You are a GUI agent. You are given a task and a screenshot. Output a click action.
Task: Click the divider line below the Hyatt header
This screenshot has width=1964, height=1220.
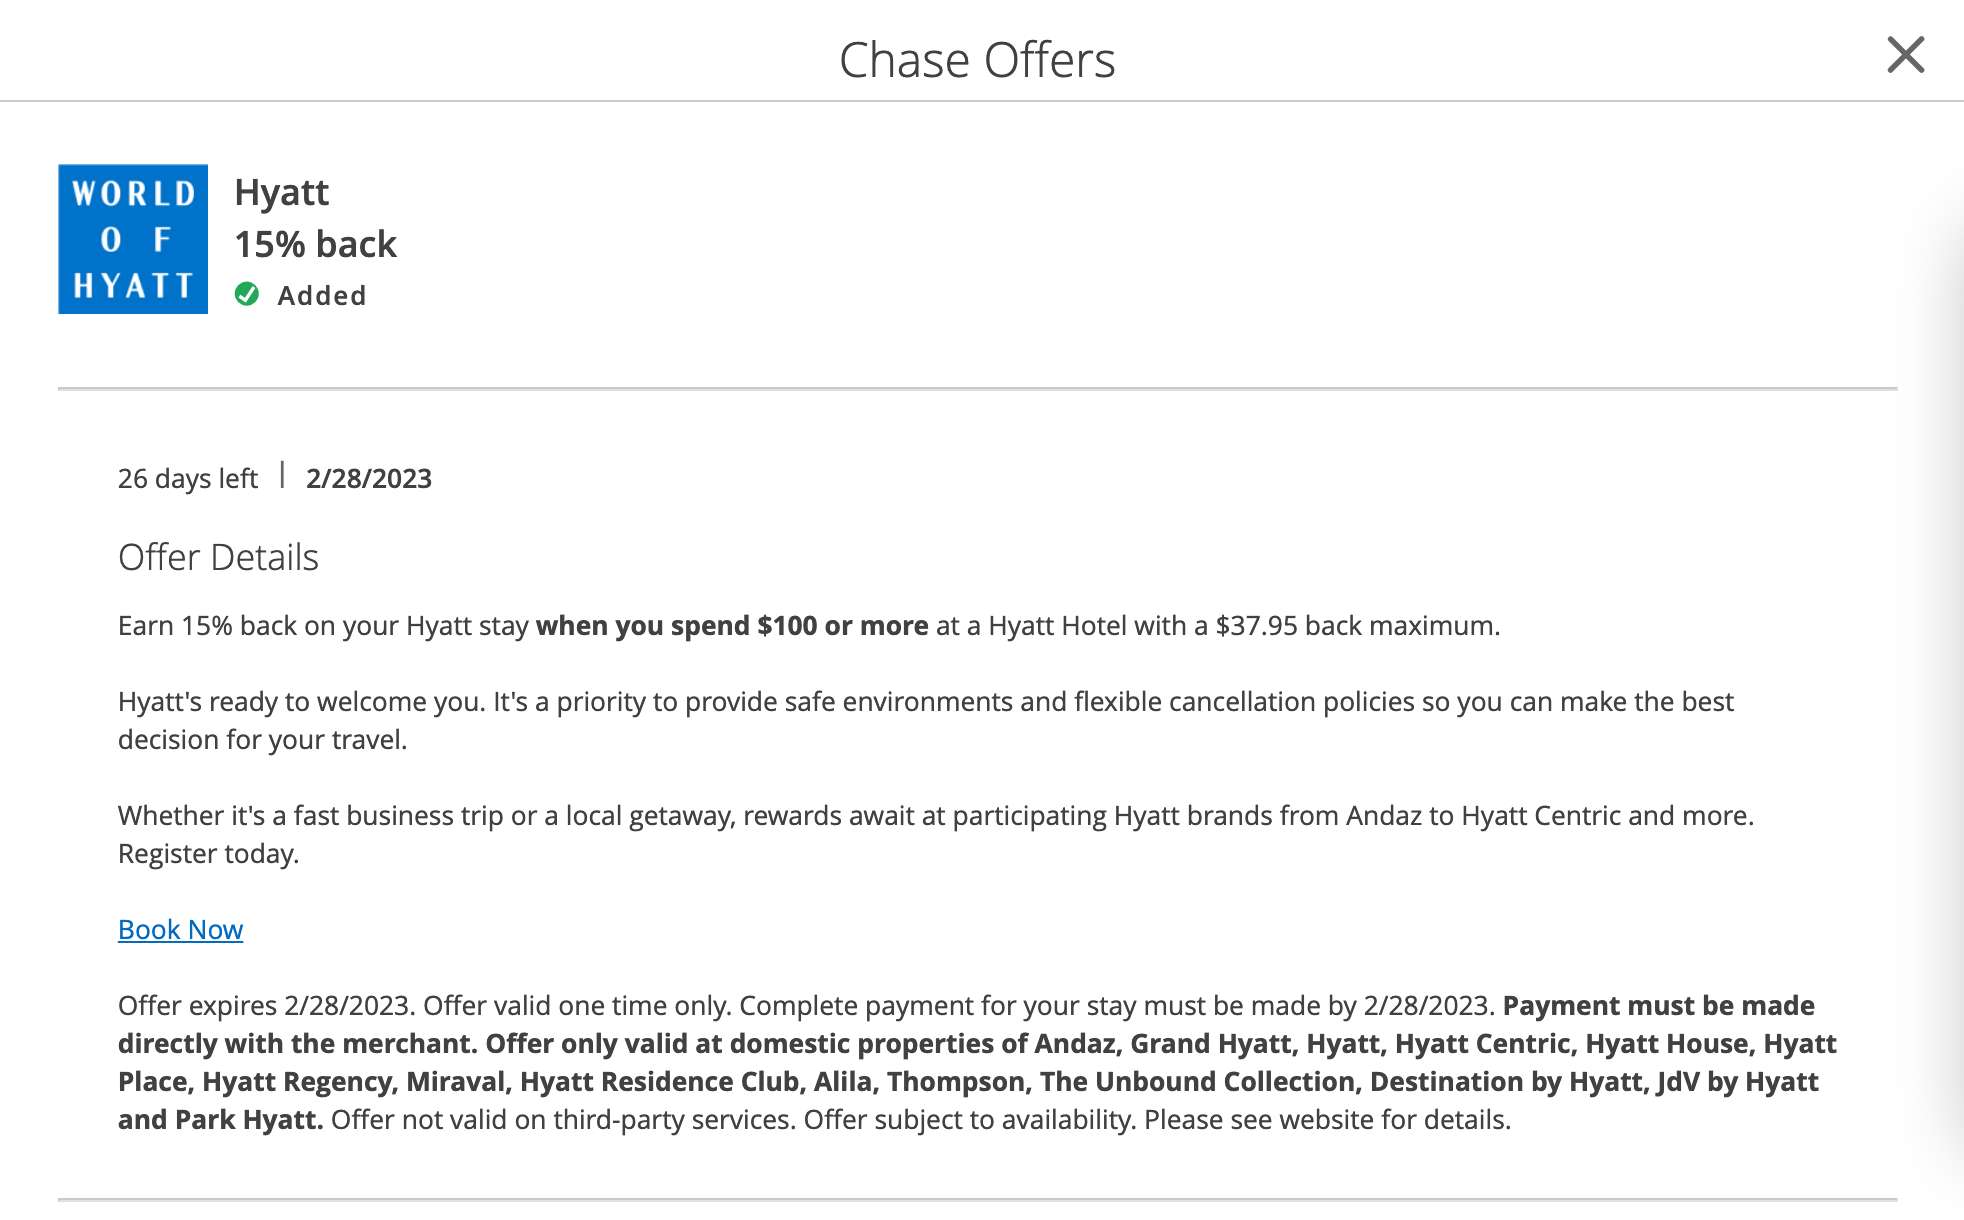point(978,386)
